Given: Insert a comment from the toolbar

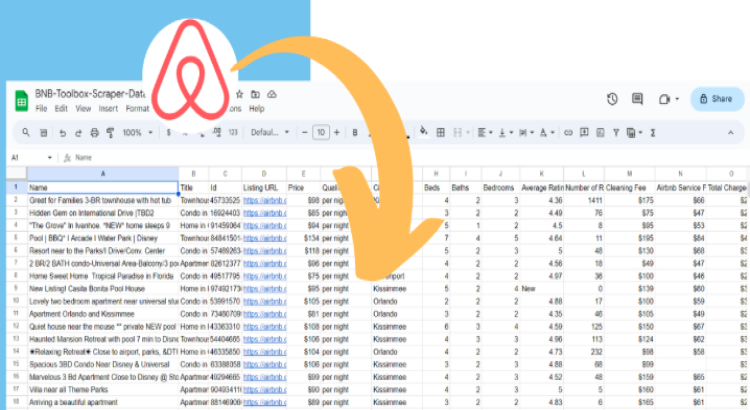Looking at the screenshot, I should 584,133.
